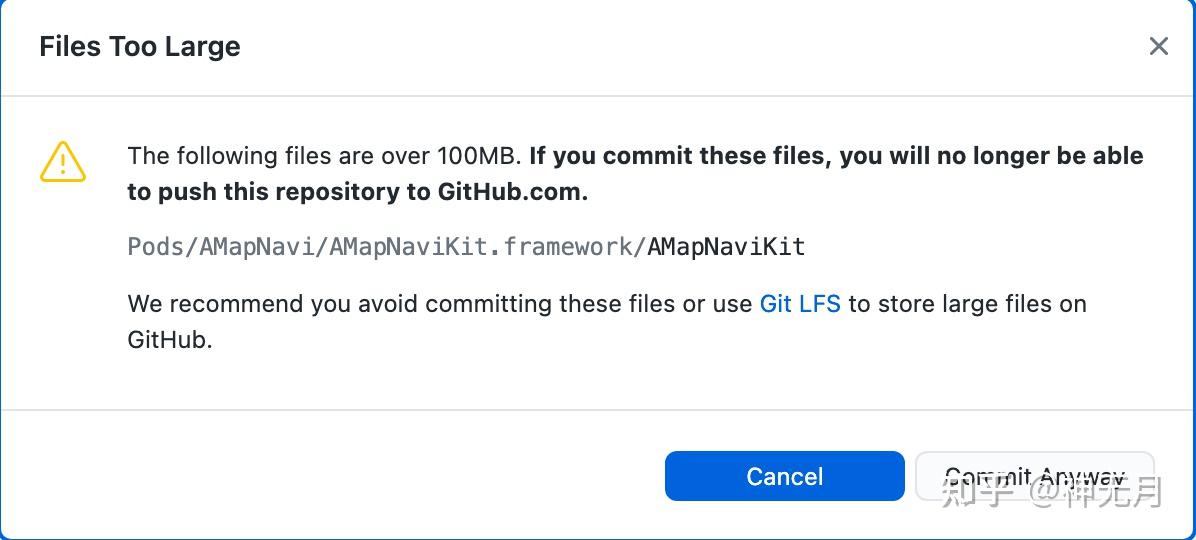Click 'The following files are over' text
The height and width of the screenshot is (540, 1196).
[x=280, y=156]
